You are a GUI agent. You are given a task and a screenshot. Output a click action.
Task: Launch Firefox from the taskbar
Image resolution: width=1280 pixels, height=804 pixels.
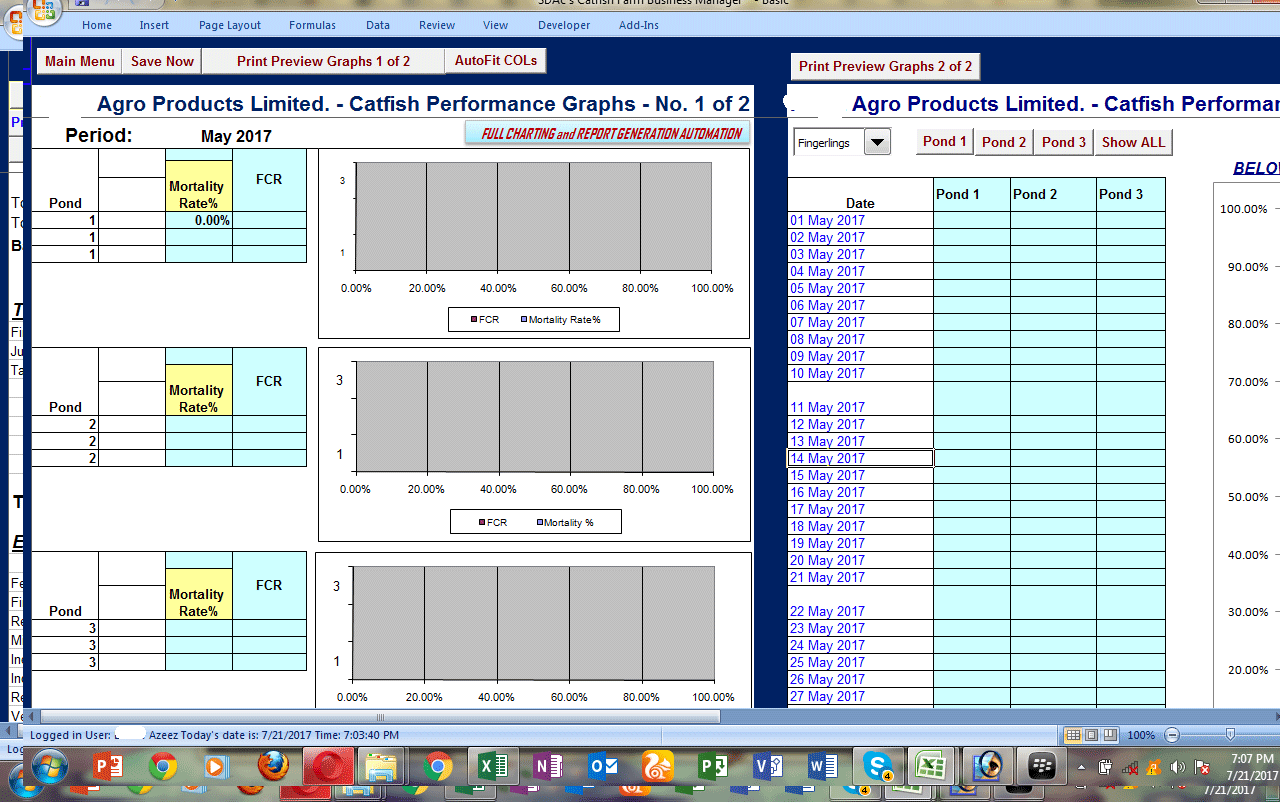coord(272,767)
